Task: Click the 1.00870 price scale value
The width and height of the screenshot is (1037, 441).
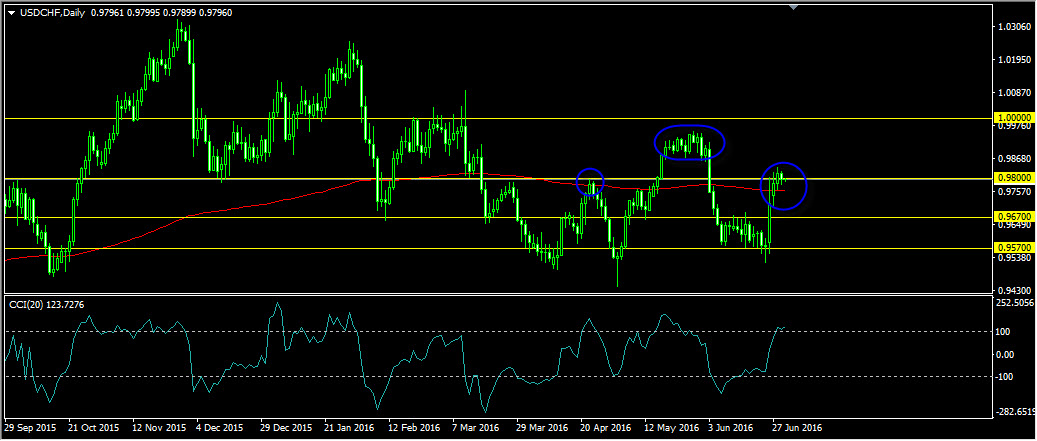Action: 1014,94
